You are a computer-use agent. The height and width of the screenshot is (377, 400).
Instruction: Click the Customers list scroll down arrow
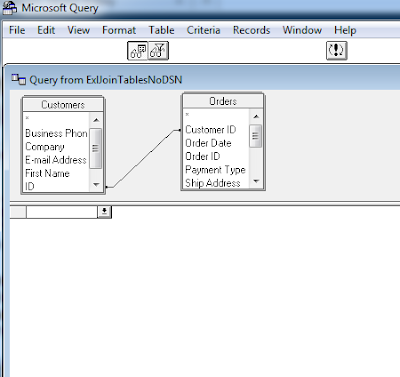[96, 184]
